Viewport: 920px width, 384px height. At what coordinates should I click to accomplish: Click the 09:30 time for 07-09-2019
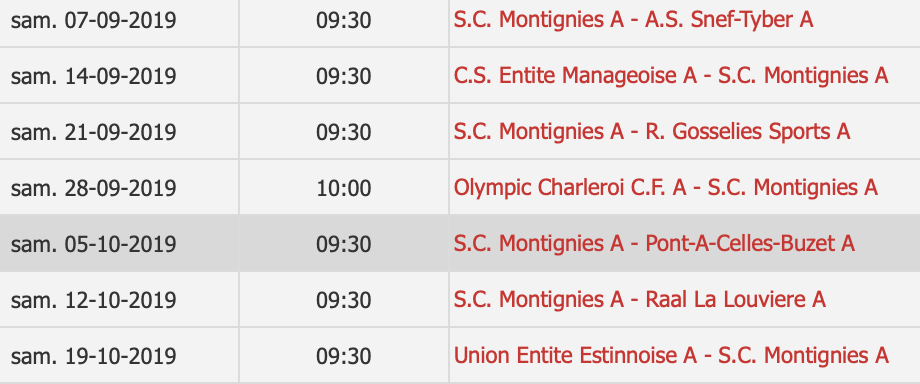pos(344,21)
